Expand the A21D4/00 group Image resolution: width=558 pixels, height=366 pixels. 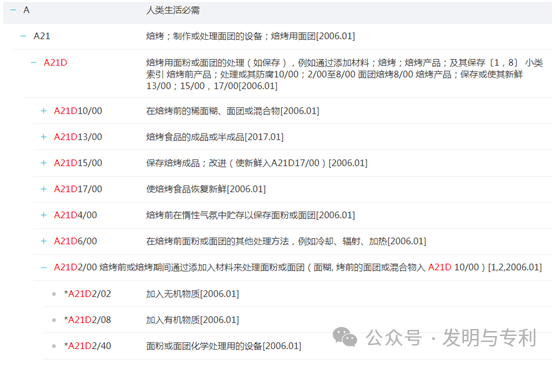point(43,215)
